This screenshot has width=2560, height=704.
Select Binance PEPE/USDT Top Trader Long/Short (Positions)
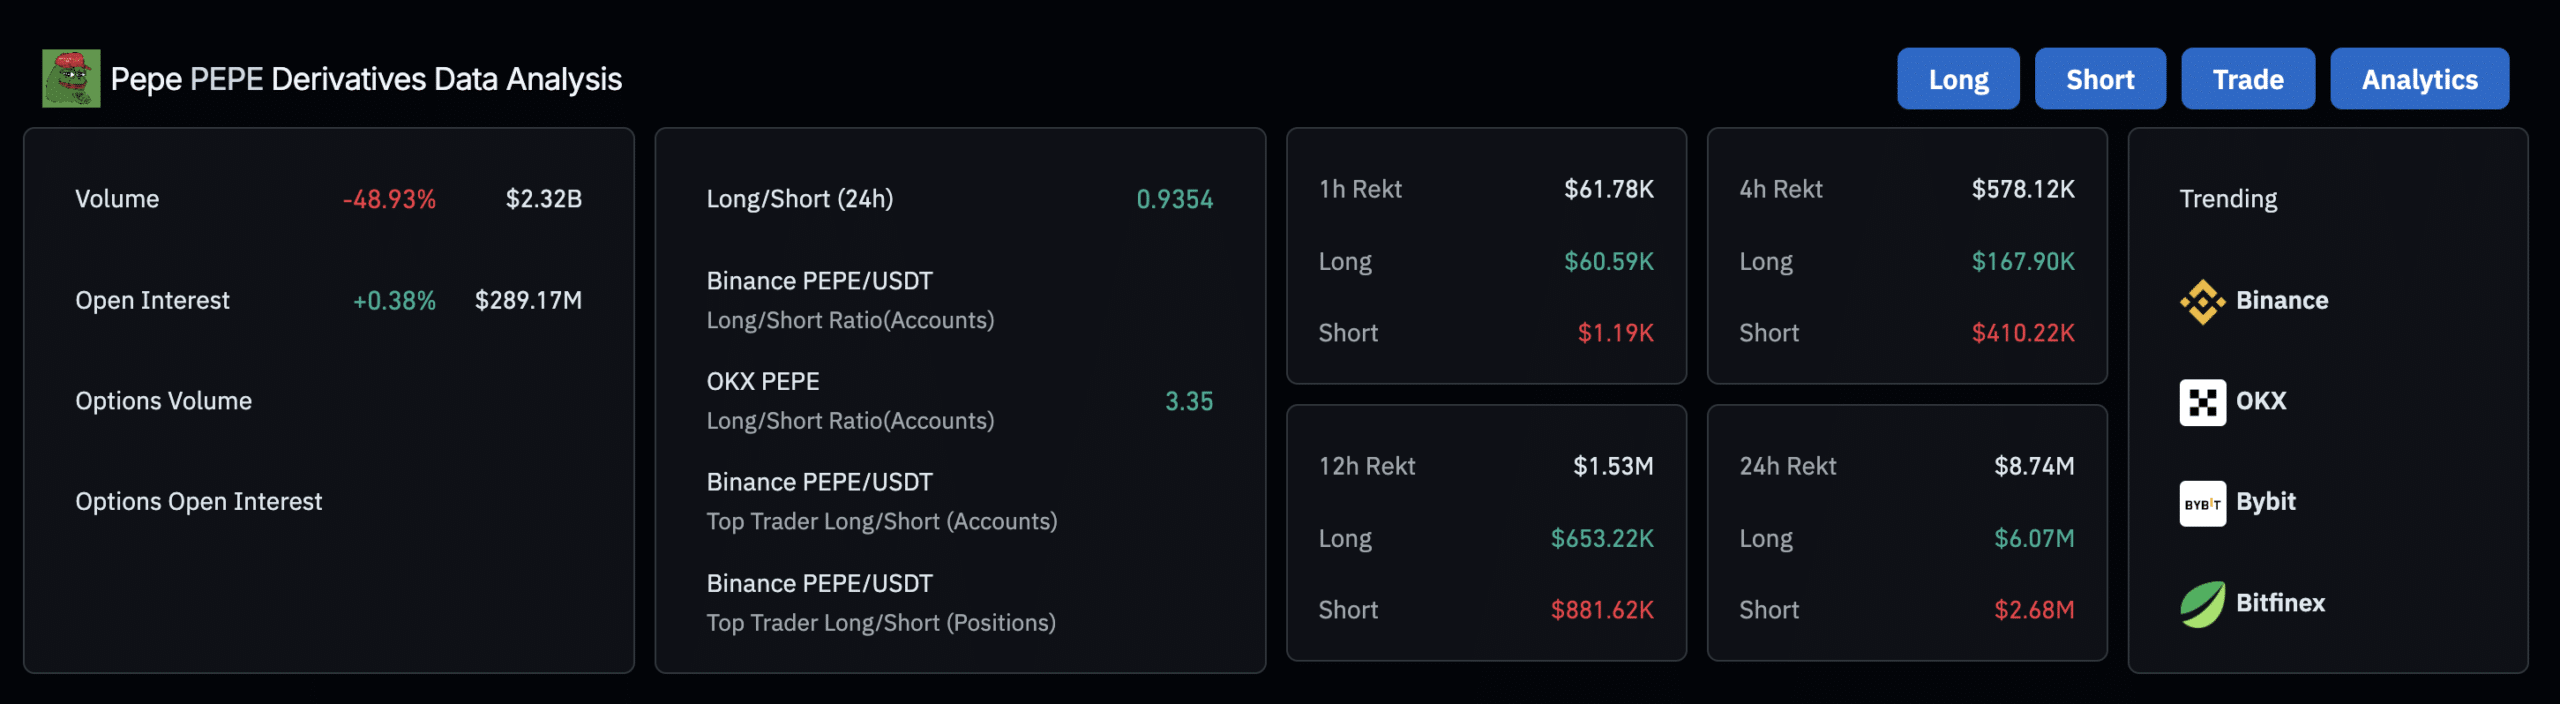coord(881,603)
